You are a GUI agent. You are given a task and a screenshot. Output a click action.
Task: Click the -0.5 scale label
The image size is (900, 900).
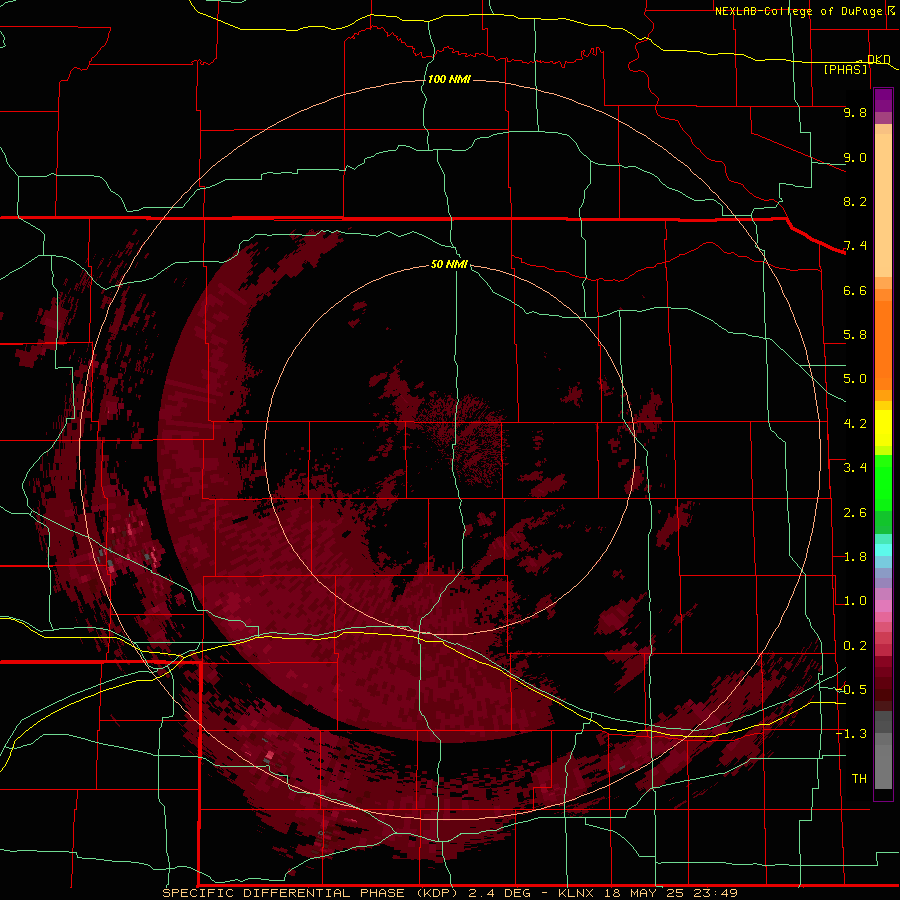click(x=851, y=690)
